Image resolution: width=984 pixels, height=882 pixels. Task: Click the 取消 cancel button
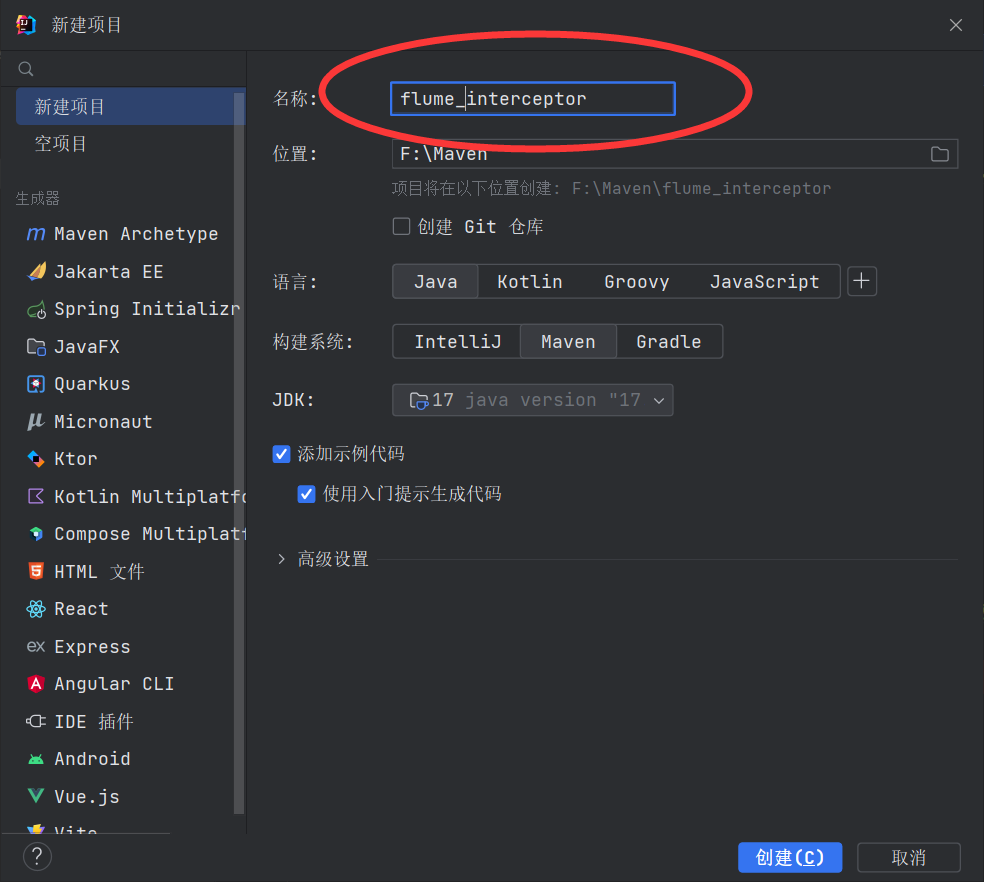pos(909,858)
